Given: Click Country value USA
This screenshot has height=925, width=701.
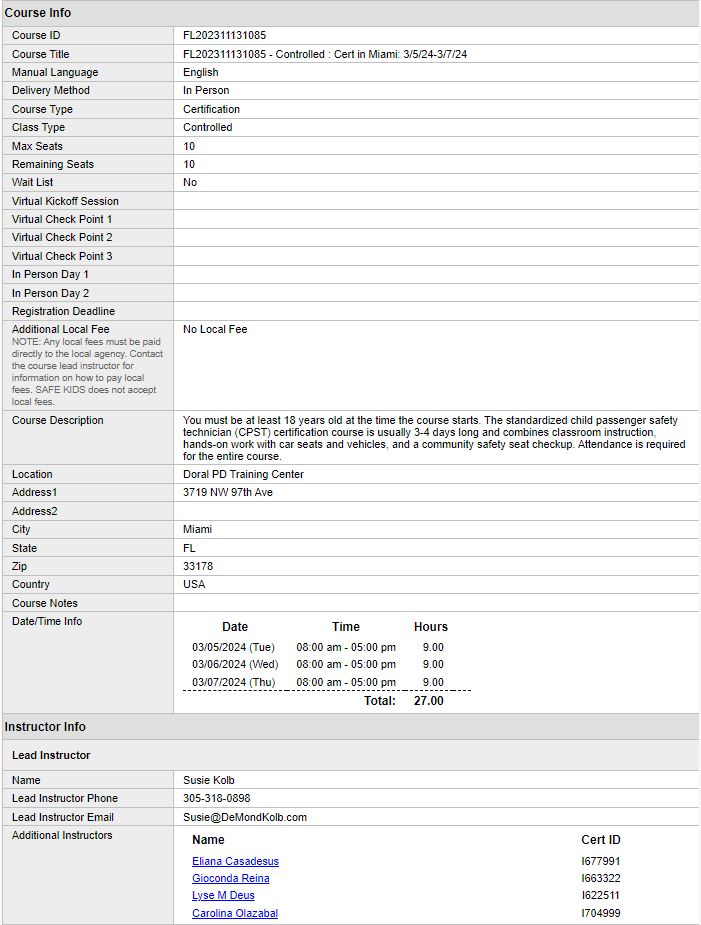Looking at the screenshot, I should click(194, 584).
